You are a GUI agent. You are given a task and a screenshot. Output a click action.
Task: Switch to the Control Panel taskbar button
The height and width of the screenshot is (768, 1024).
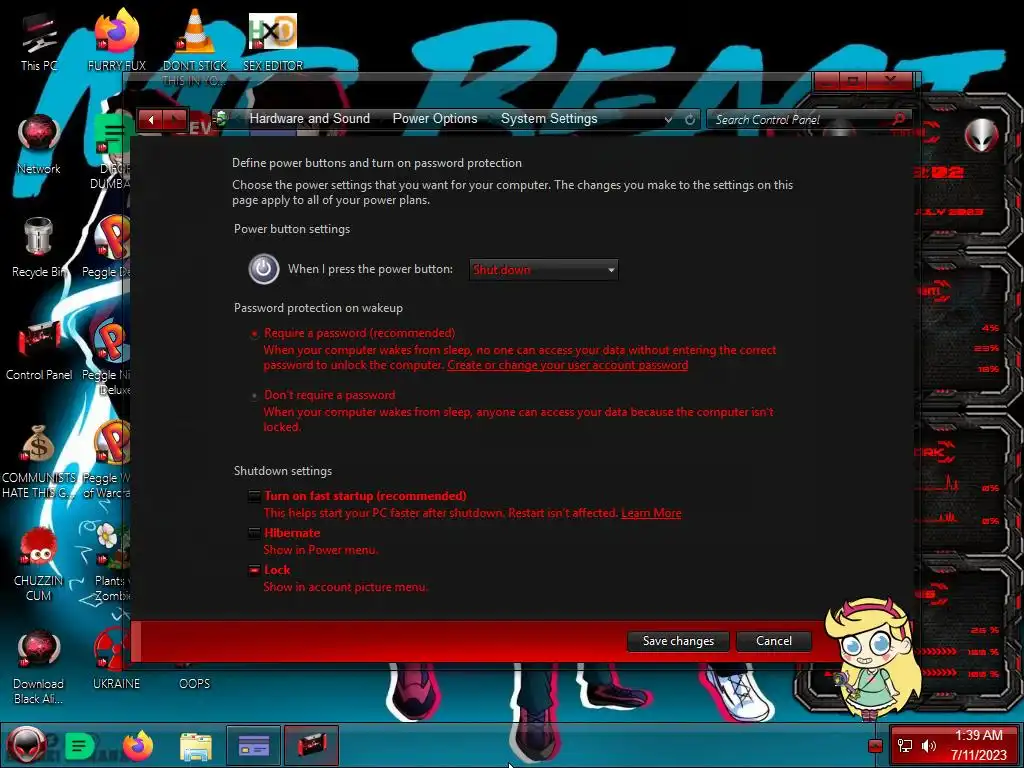tap(312, 745)
